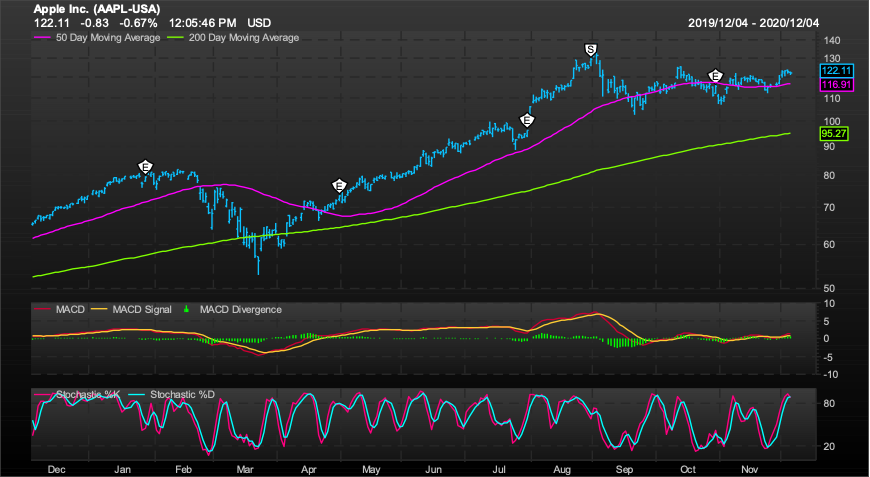Image resolution: width=870 pixels, height=477 pixels.
Task: Click the last price 122.11 in the header
Action: coord(52,23)
